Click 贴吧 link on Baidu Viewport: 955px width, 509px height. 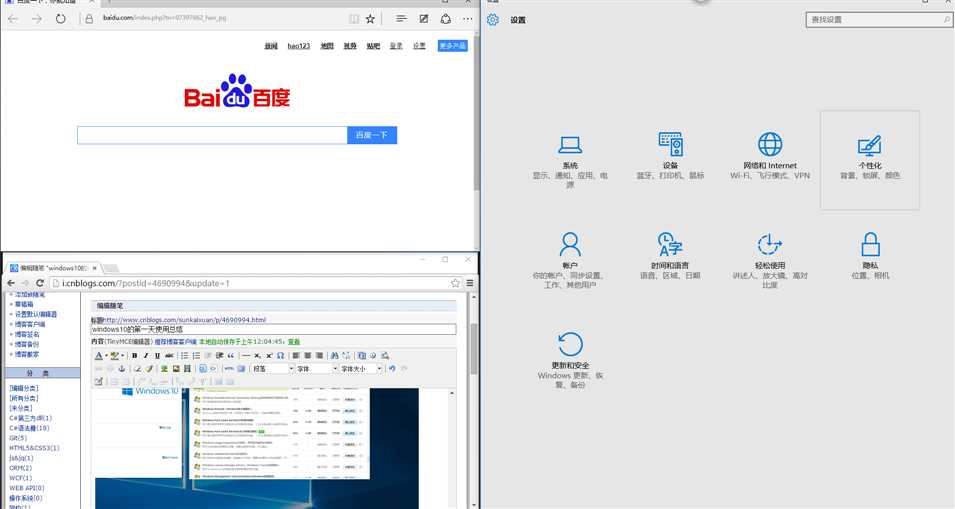(x=373, y=46)
